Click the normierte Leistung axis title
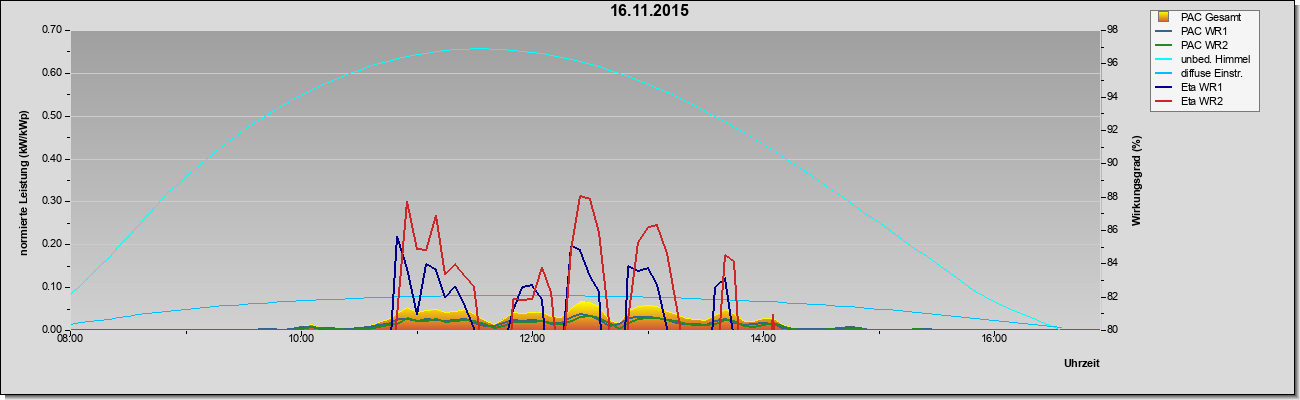 tap(23, 180)
